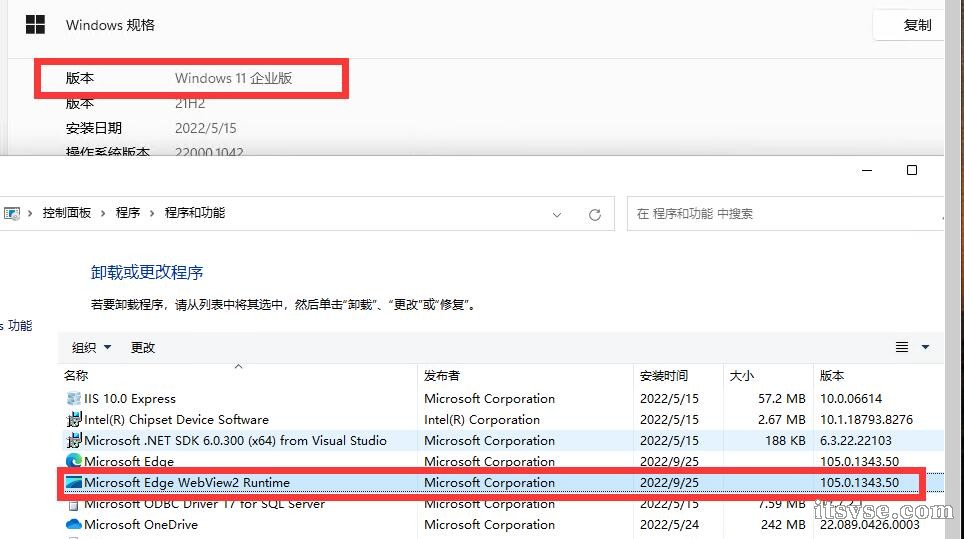Click the Intel(R) Corporation publisher cell
The height and width of the screenshot is (539, 964).
pos(482,420)
